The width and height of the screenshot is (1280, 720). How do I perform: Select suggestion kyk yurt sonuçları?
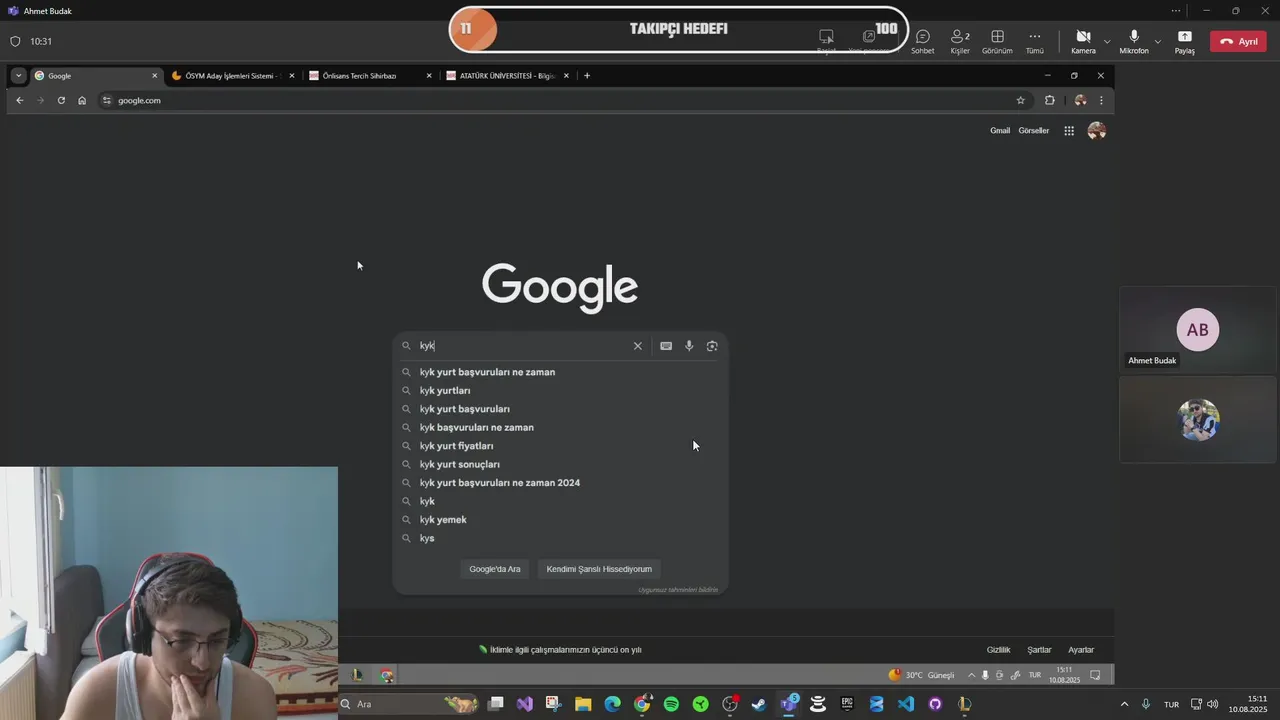pos(560,465)
